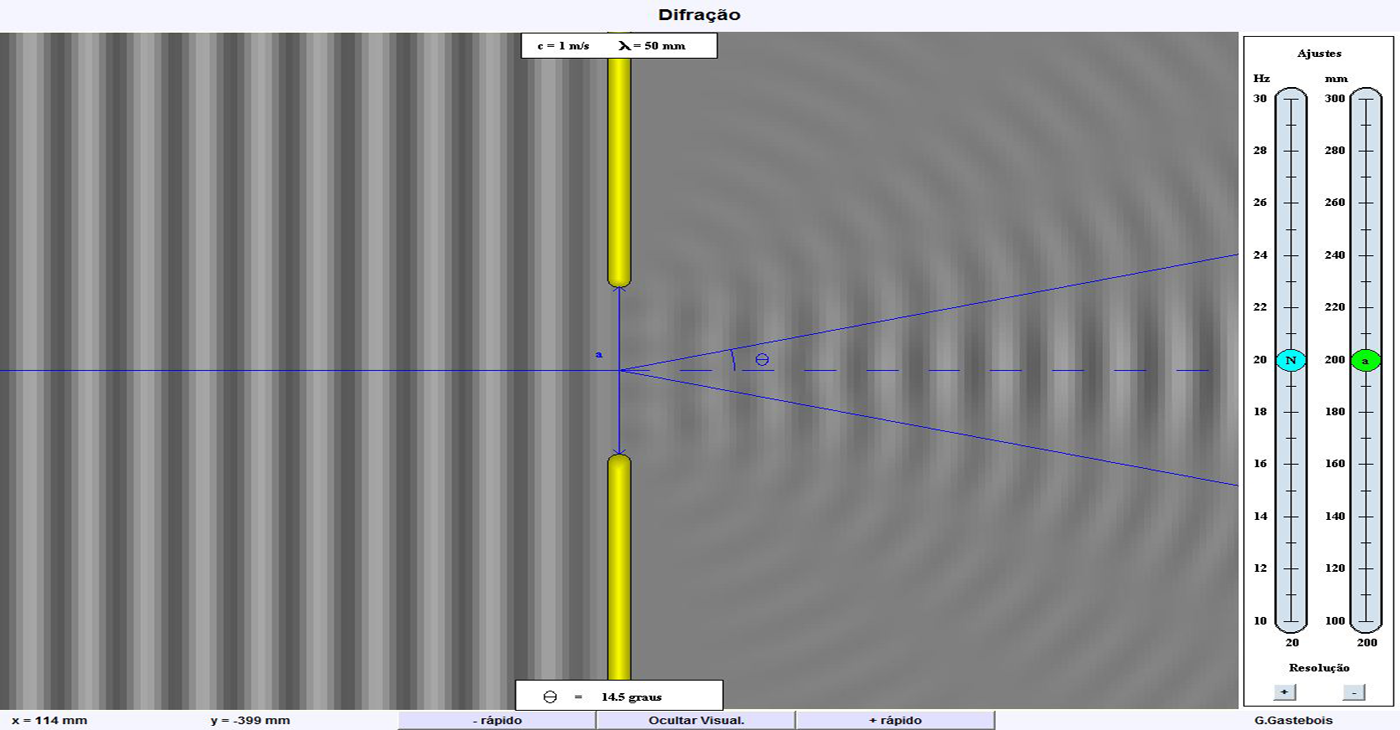Click the 'Hz' column label

pos(1261,78)
